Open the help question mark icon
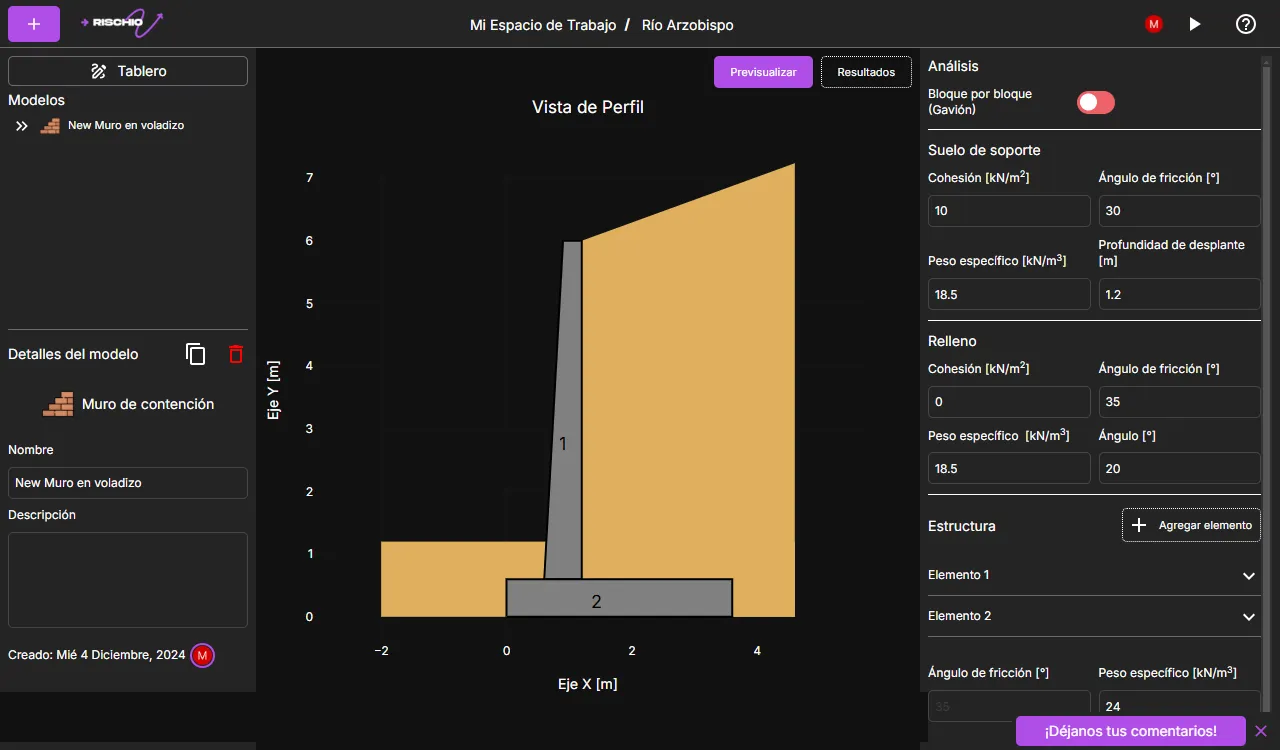Image resolution: width=1280 pixels, height=750 pixels. click(1245, 24)
